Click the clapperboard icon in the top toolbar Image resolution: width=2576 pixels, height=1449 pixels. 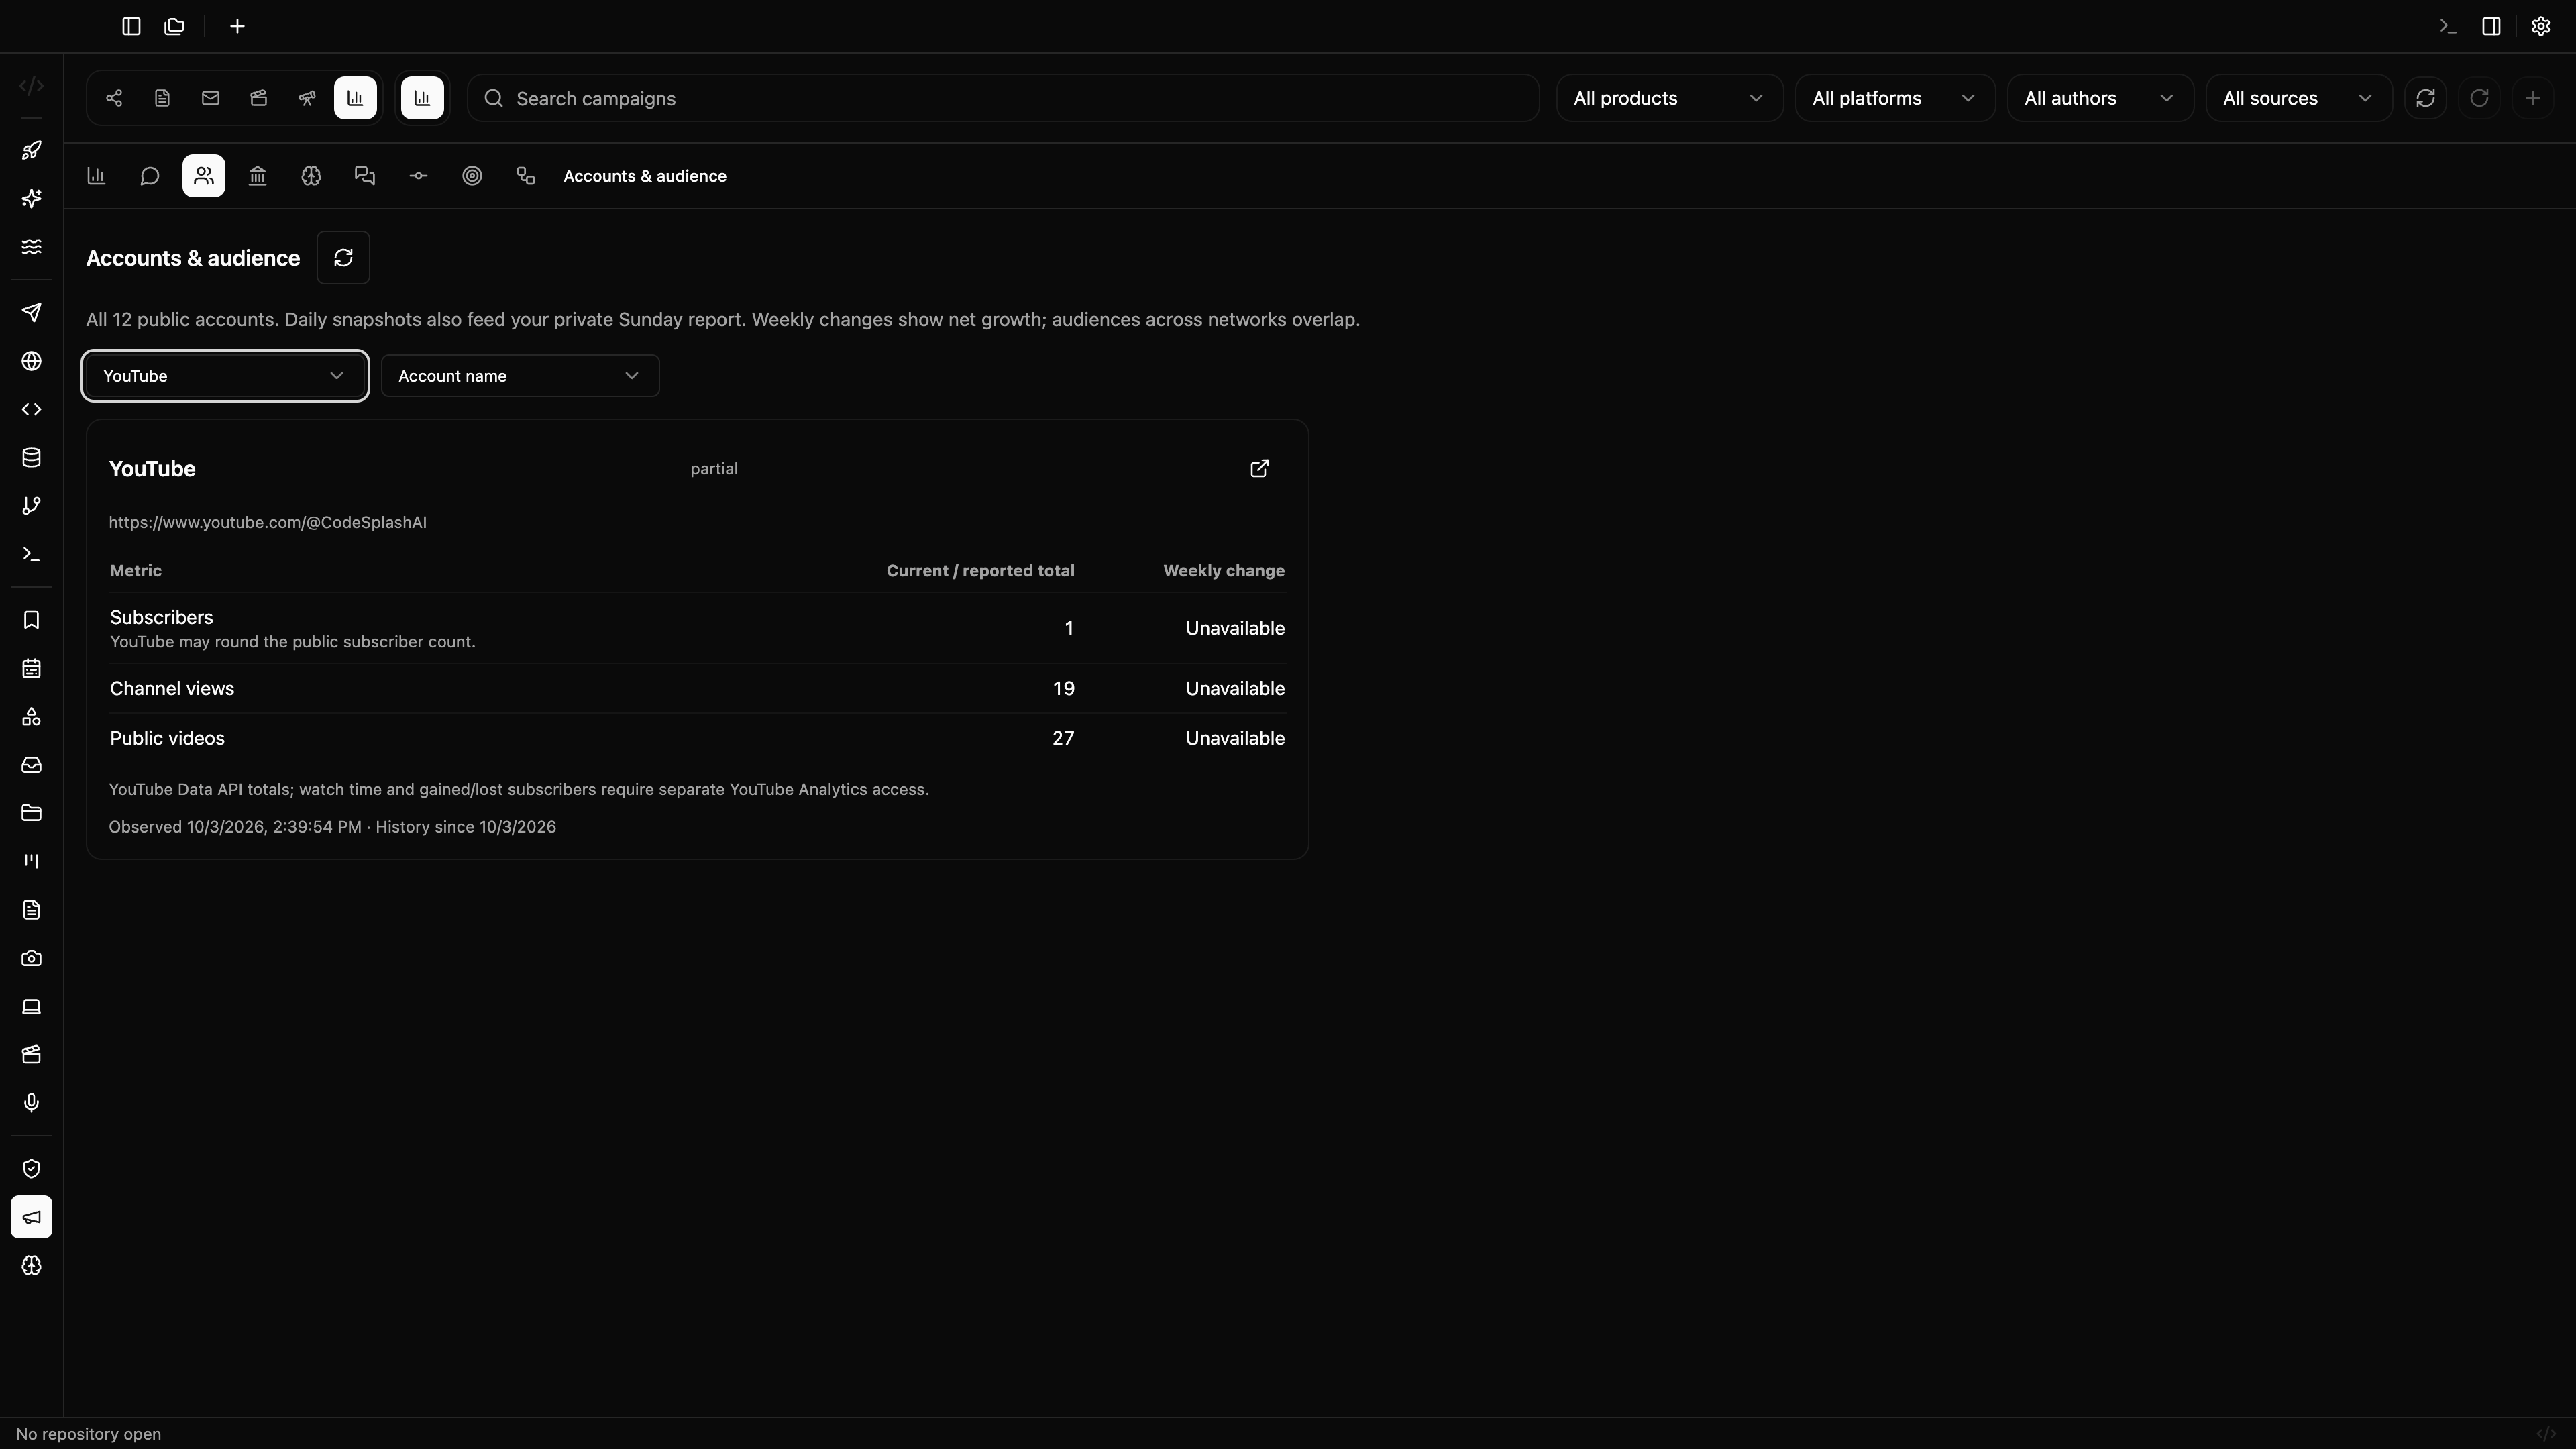[259, 98]
